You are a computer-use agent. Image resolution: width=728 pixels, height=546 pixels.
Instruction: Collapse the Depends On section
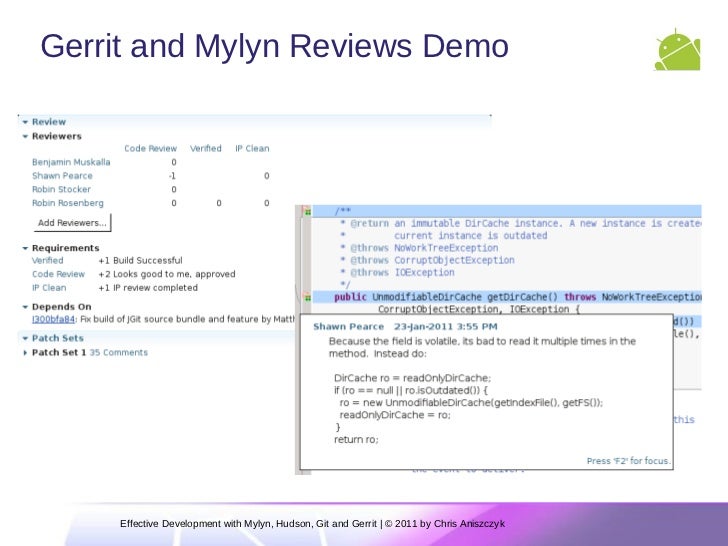pos(25,307)
